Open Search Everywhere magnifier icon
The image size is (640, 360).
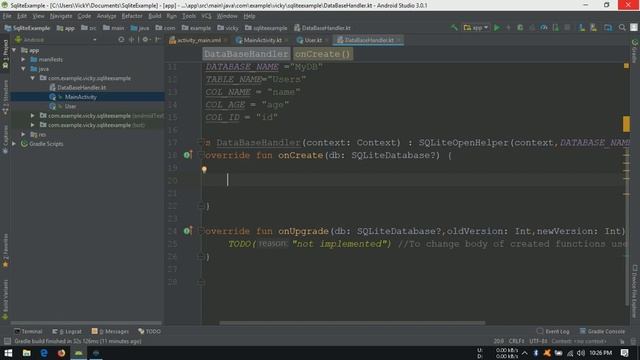(x=622, y=28)
